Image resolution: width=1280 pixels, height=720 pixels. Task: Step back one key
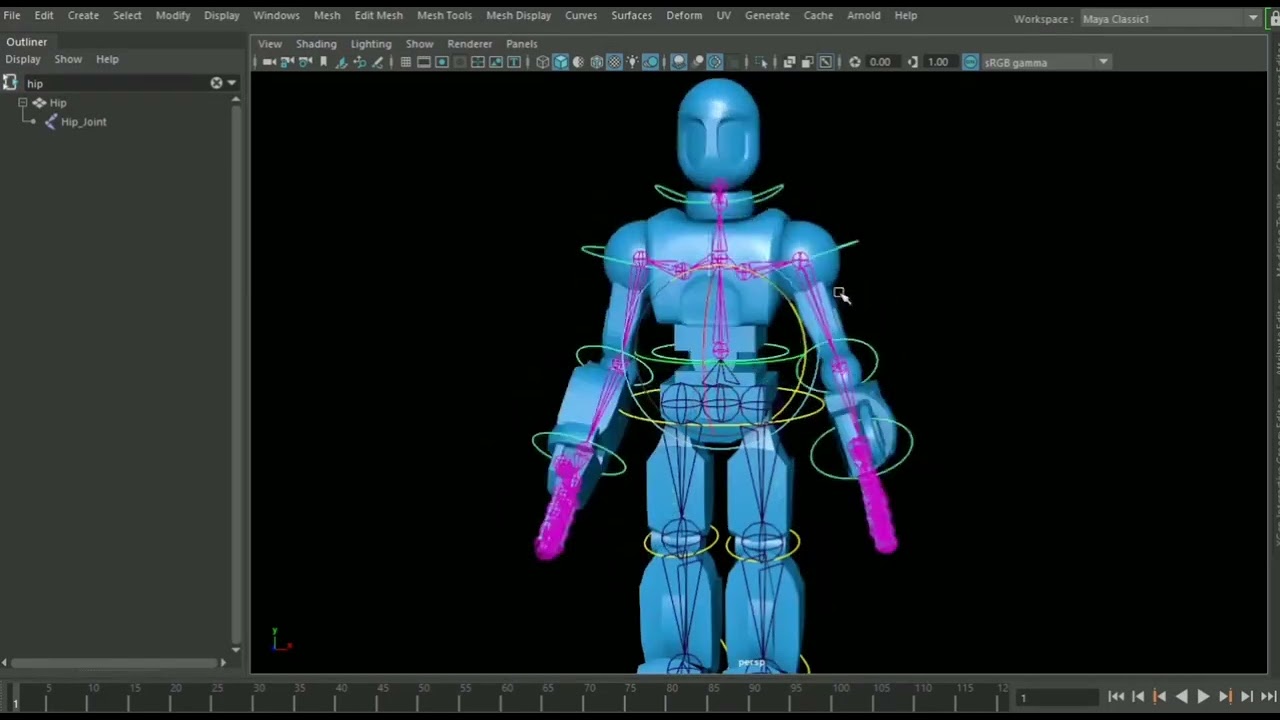click(x=1160, y=697)
